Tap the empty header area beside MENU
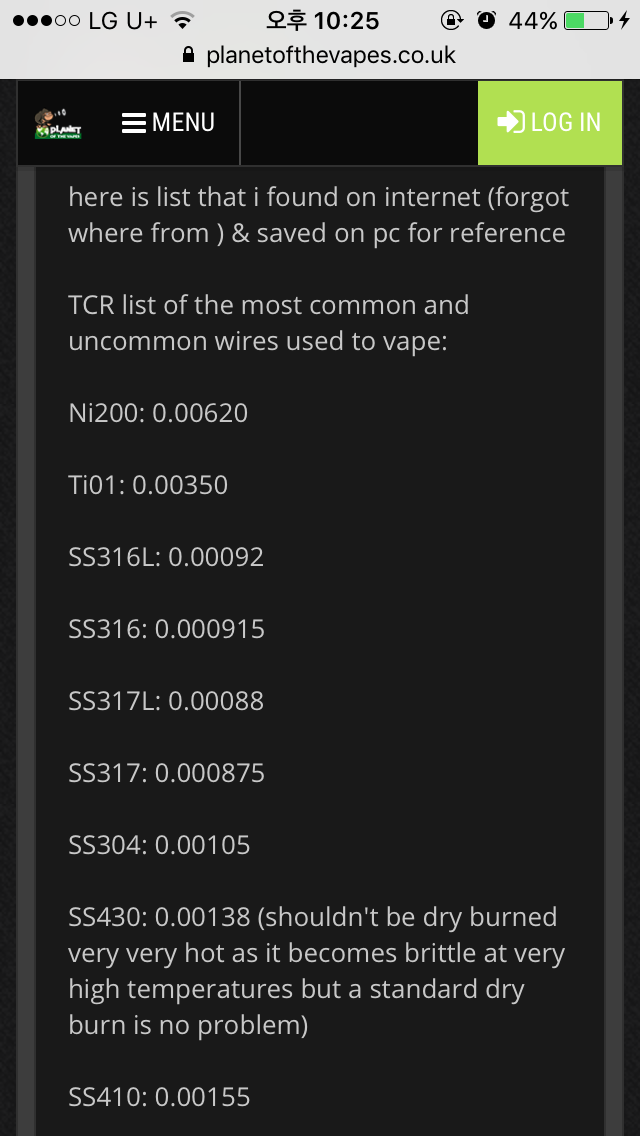Screen dimensions: 640x1136 coord(359,123)
